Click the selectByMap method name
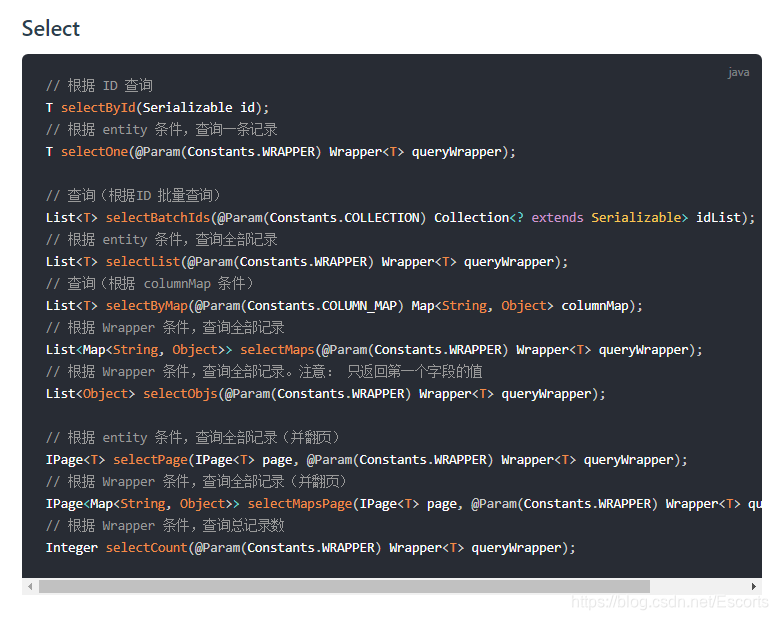 [147, 306]
